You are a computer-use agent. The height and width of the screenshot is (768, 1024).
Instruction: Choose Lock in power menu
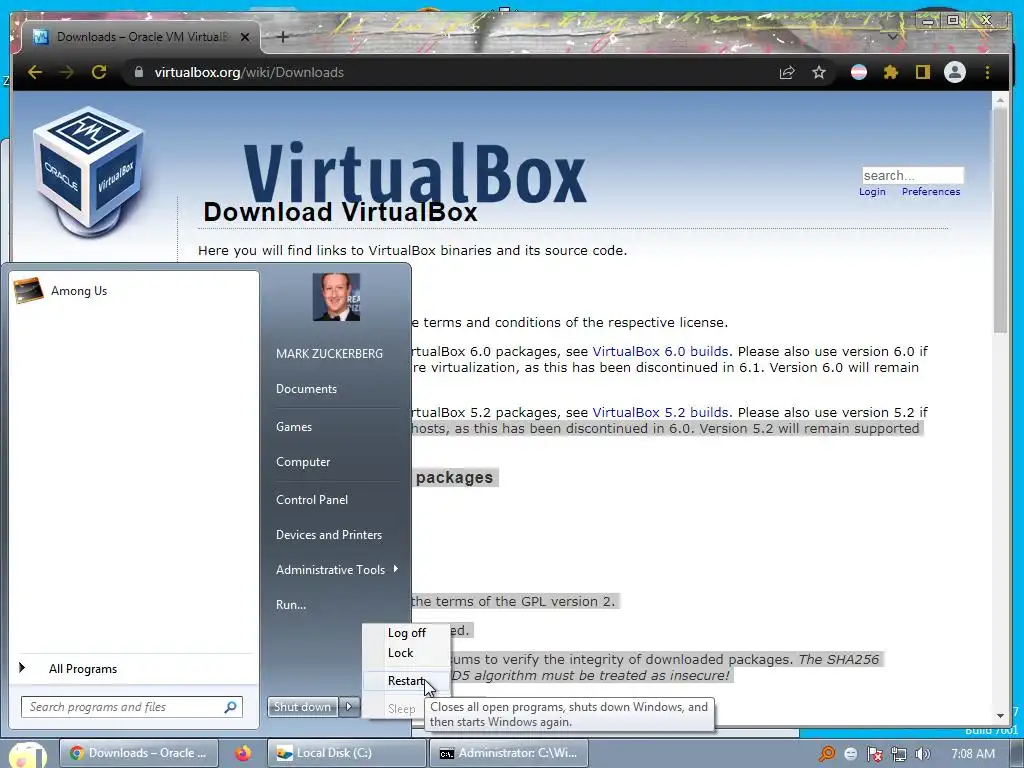400,653
